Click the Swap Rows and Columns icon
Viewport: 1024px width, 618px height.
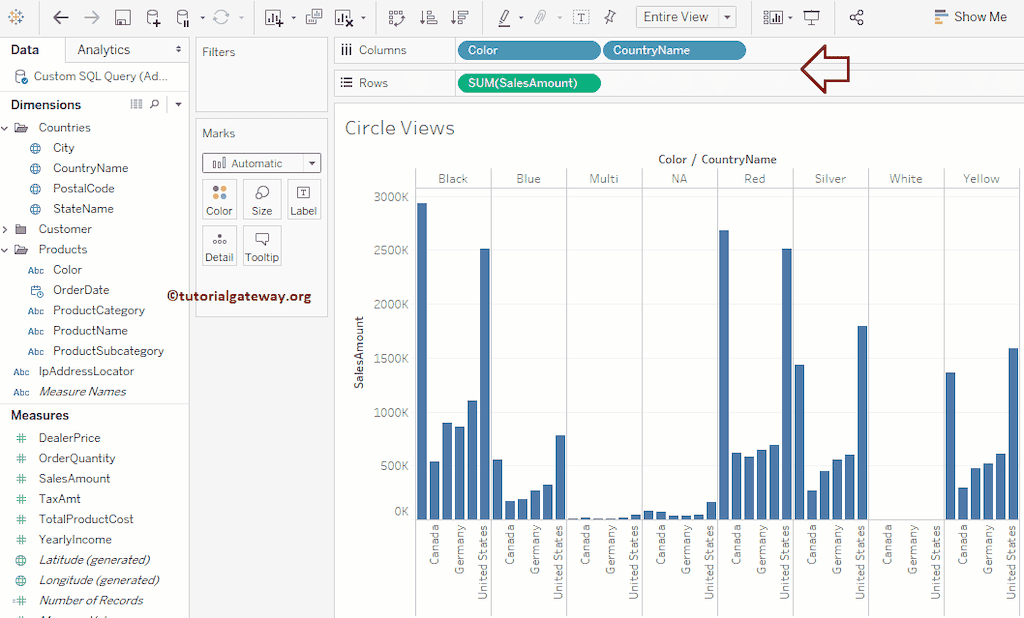397,16
